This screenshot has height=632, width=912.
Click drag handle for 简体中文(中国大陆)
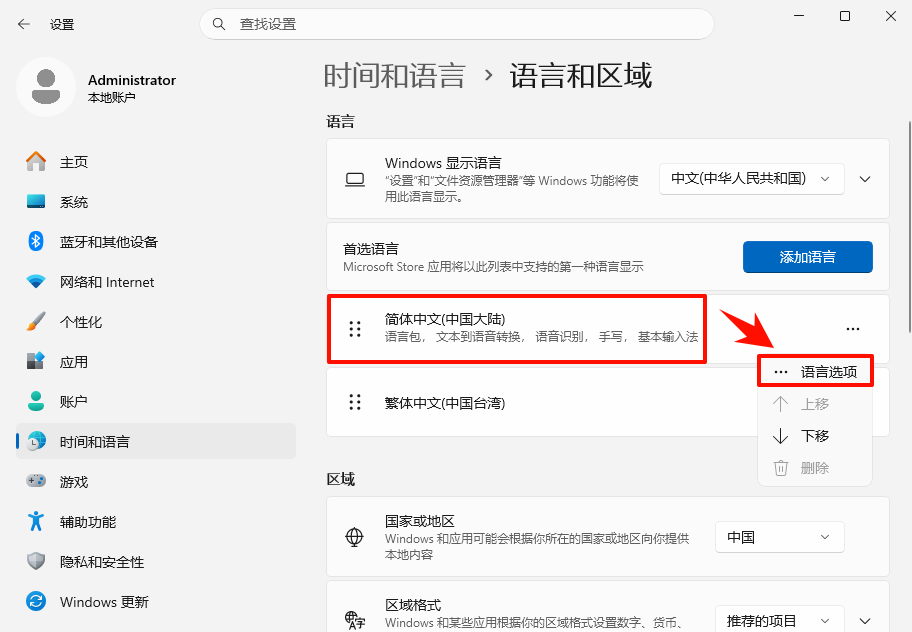point(355,329)
